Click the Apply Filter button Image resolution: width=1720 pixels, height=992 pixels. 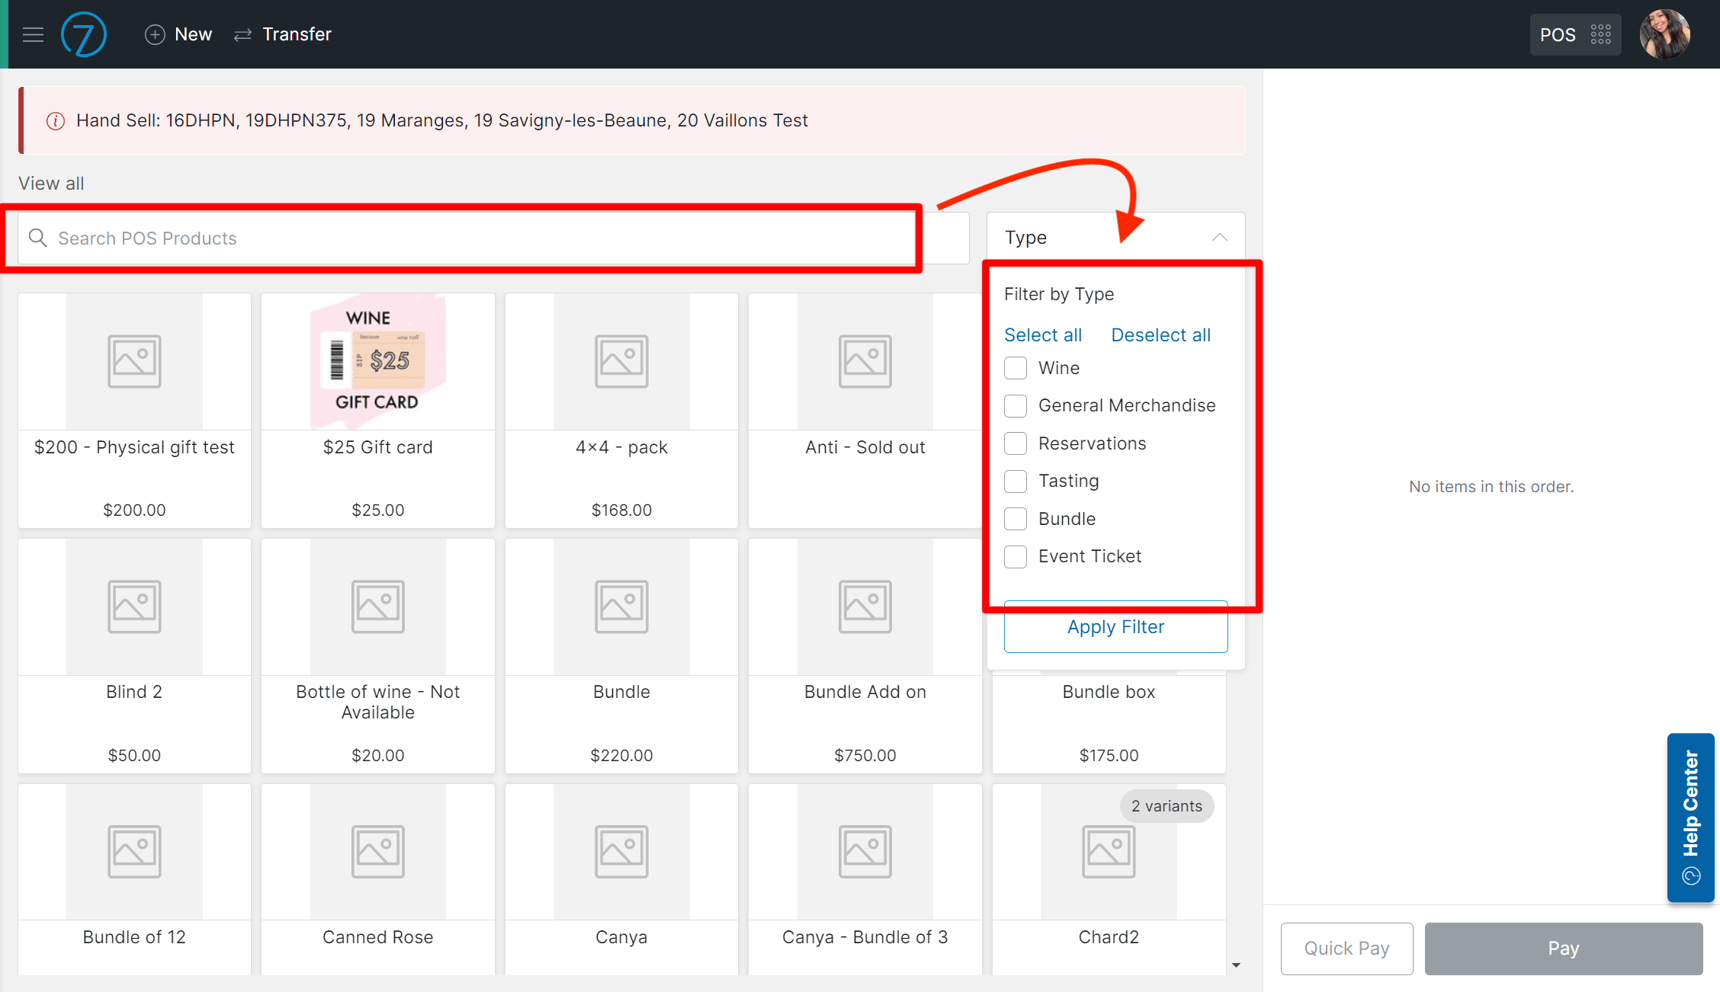tap(1115, 627)
